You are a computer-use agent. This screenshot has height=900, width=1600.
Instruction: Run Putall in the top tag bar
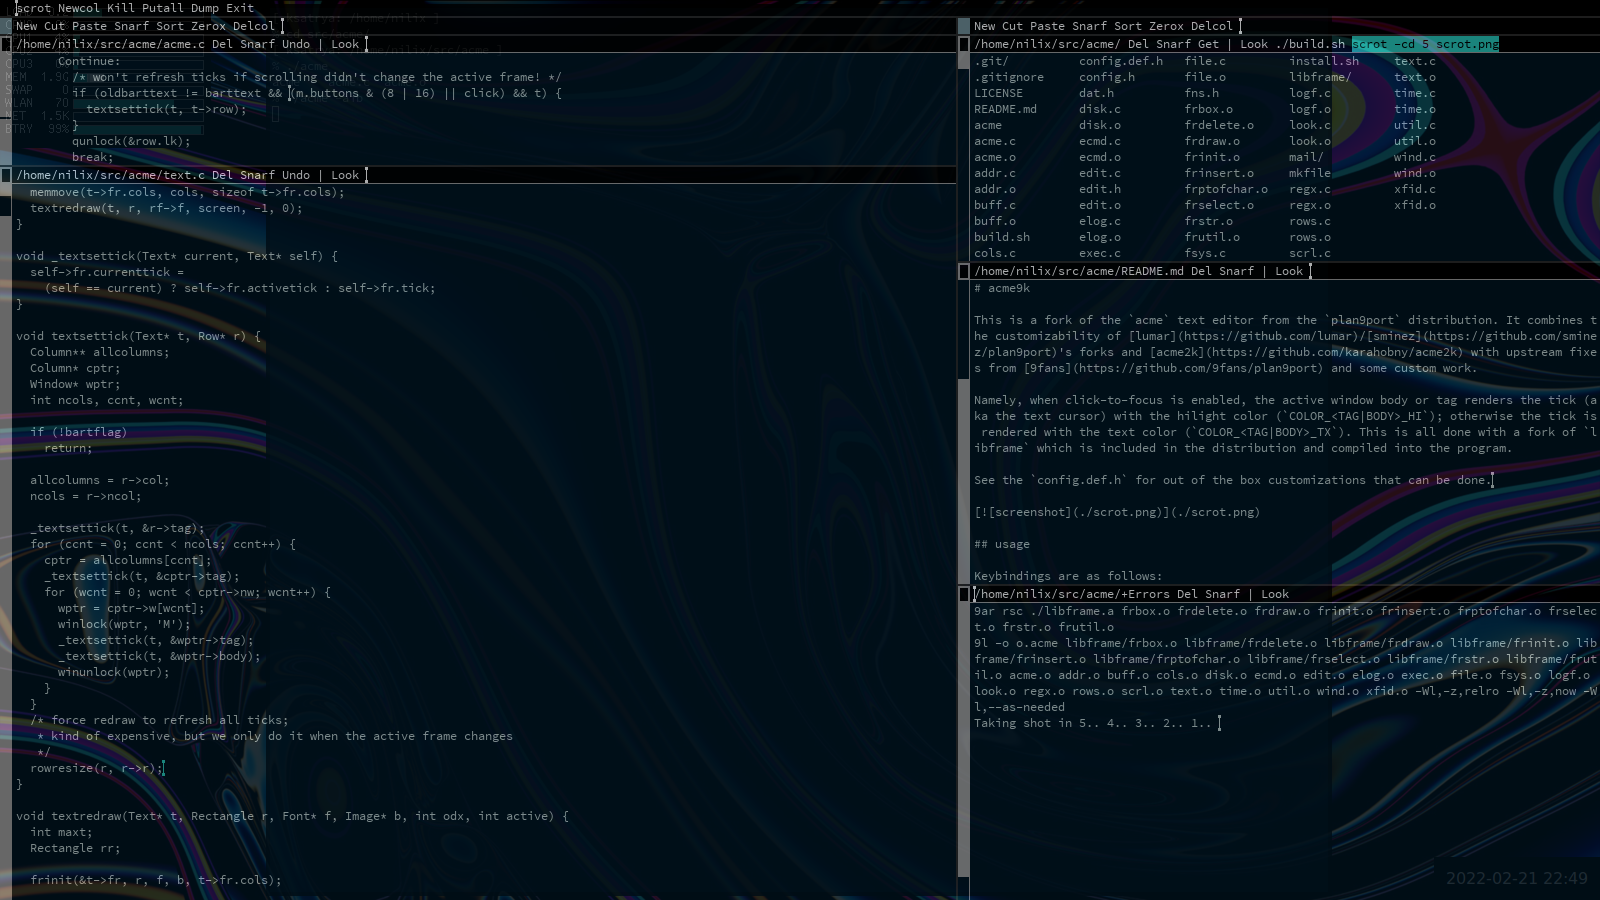[163, 8]
